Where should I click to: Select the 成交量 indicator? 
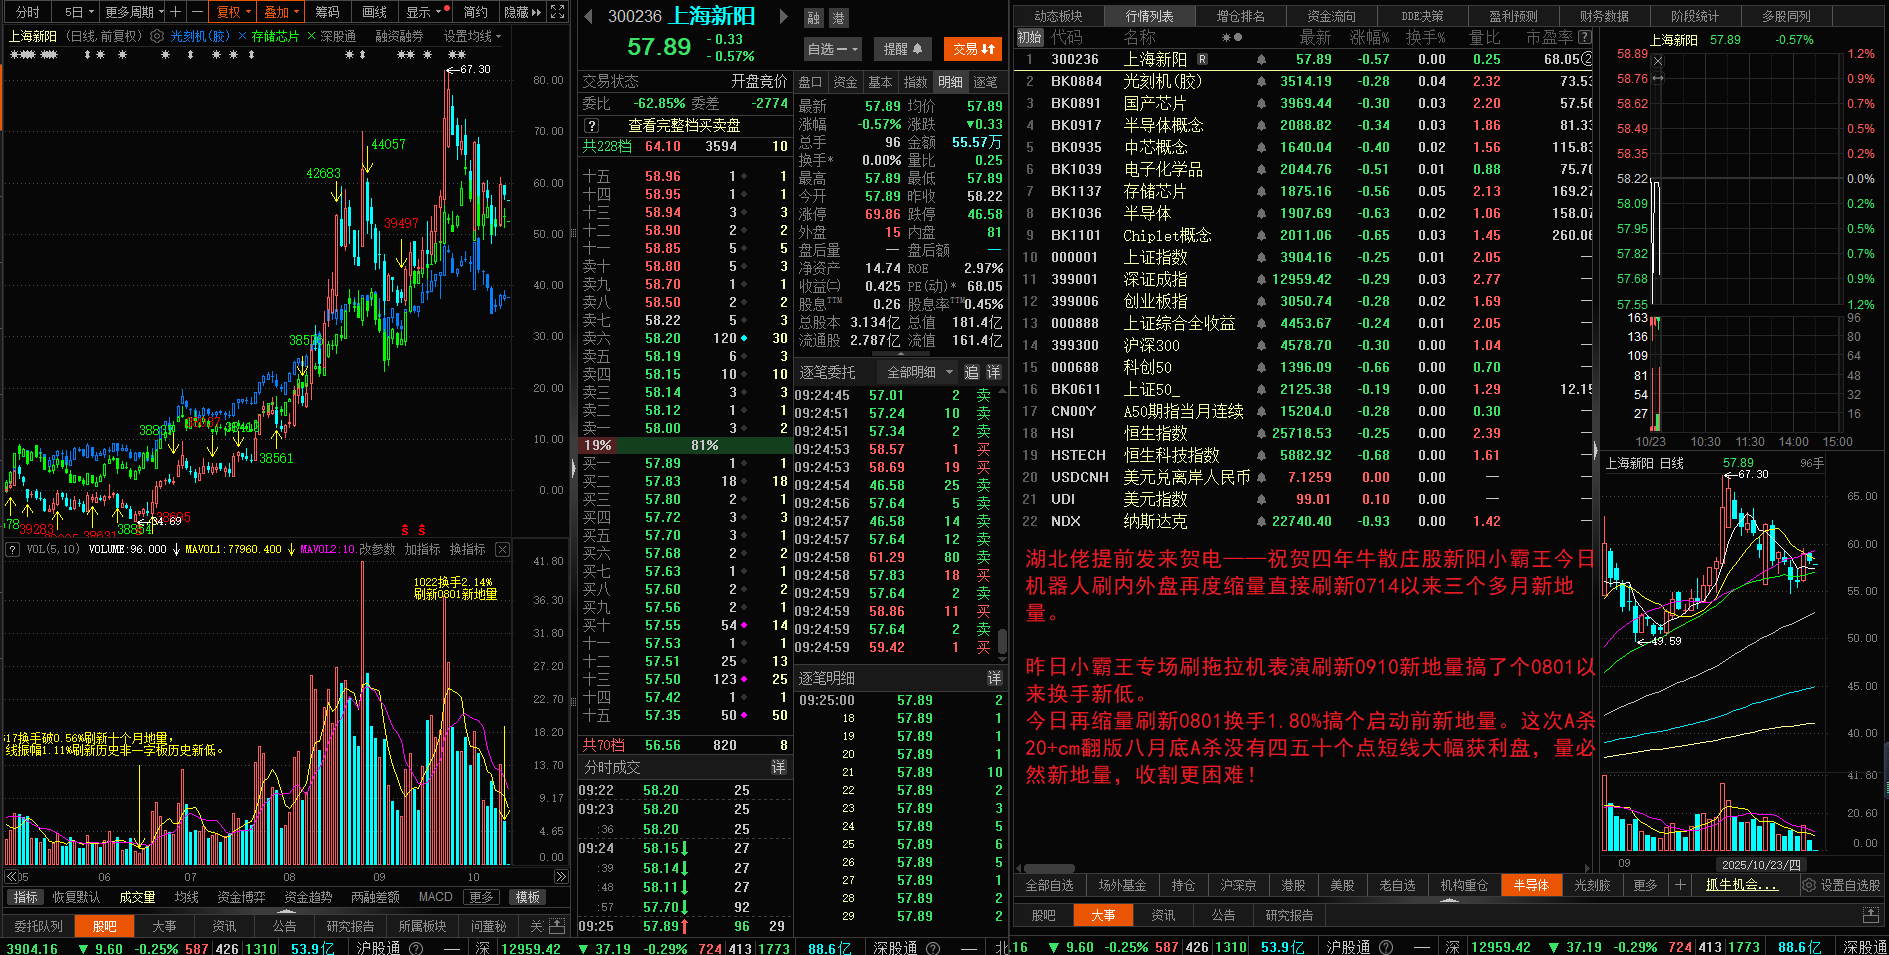pyautogui.click(x=137, y=897)
